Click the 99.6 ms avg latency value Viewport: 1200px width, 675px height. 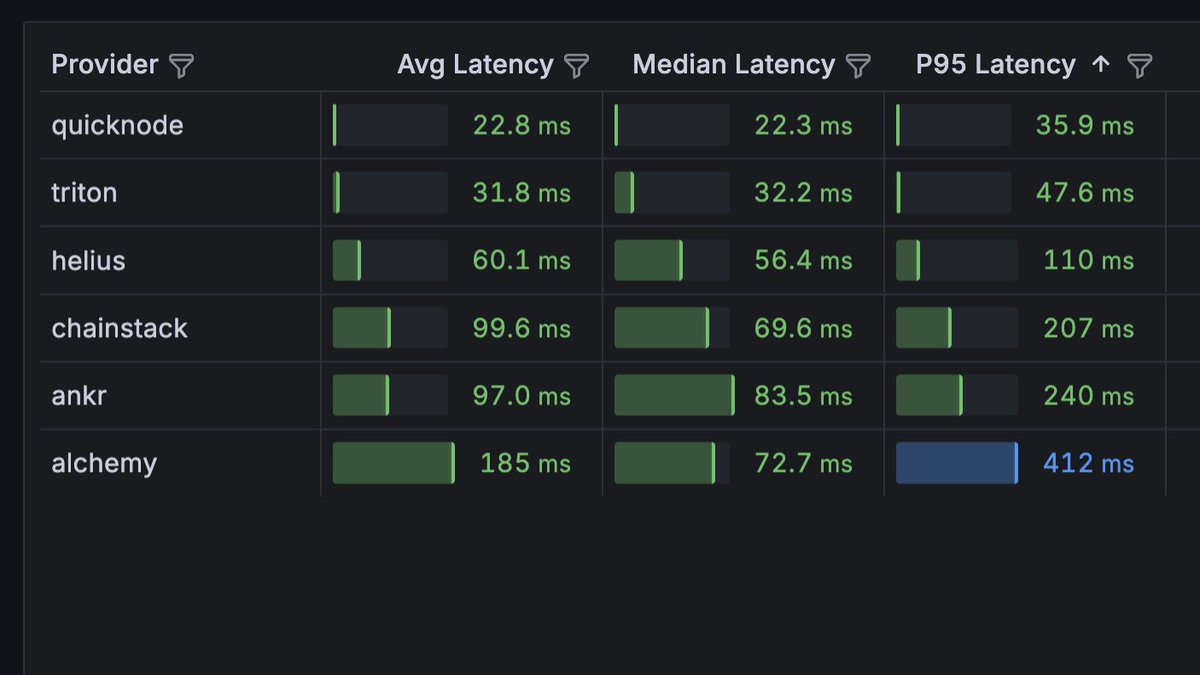(522, 328)
